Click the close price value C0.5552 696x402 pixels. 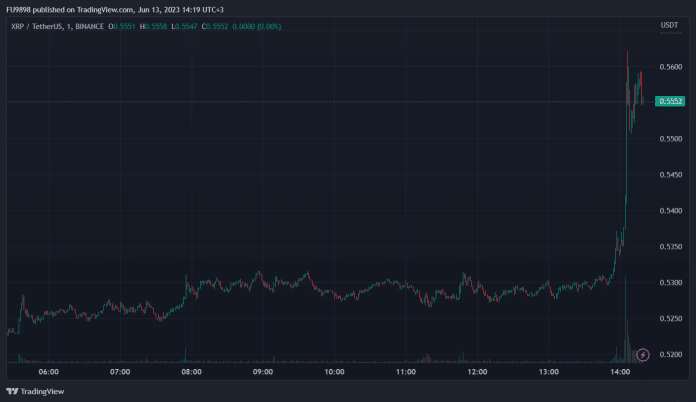click(x=213, y=26)
